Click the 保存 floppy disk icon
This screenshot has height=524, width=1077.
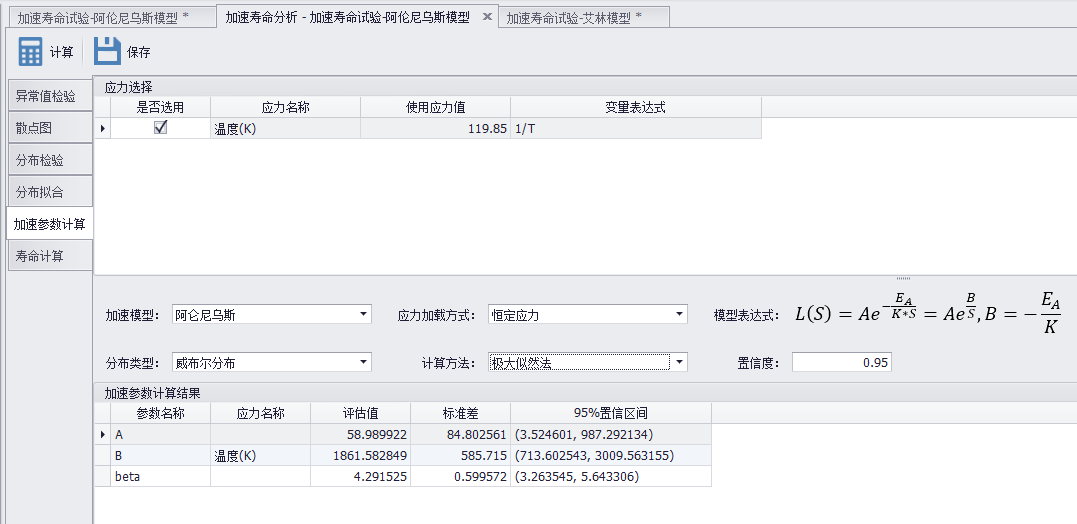[107, 52]
